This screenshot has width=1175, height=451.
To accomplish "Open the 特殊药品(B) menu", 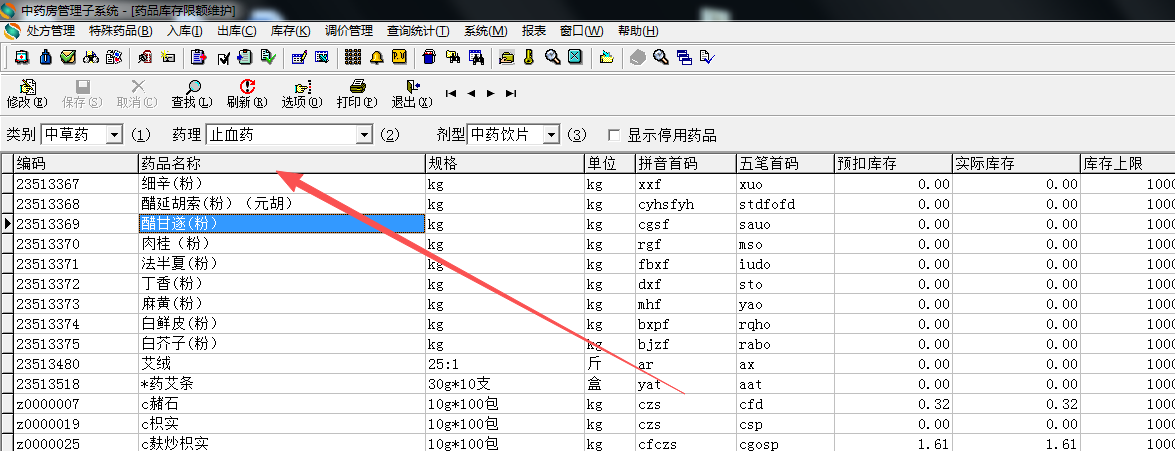I will coord(121,31).
